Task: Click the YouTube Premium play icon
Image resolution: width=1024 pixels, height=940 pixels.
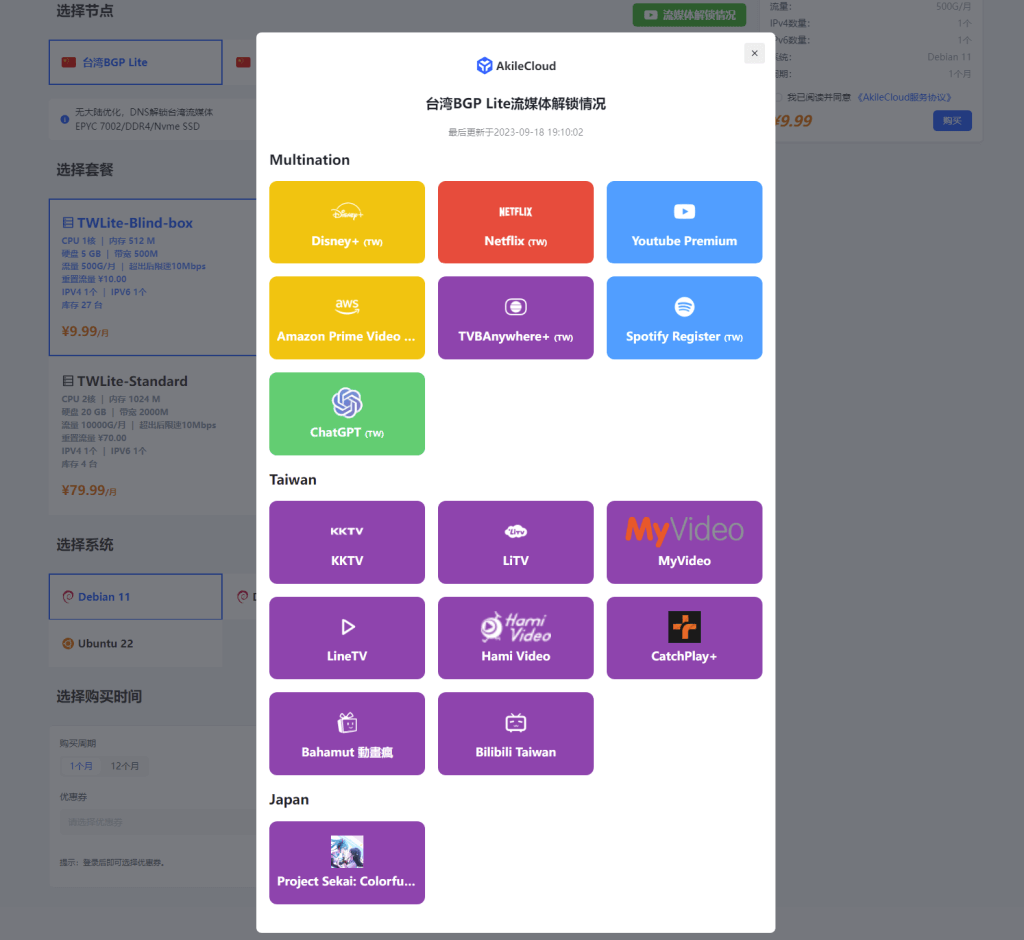Action: 684,211
